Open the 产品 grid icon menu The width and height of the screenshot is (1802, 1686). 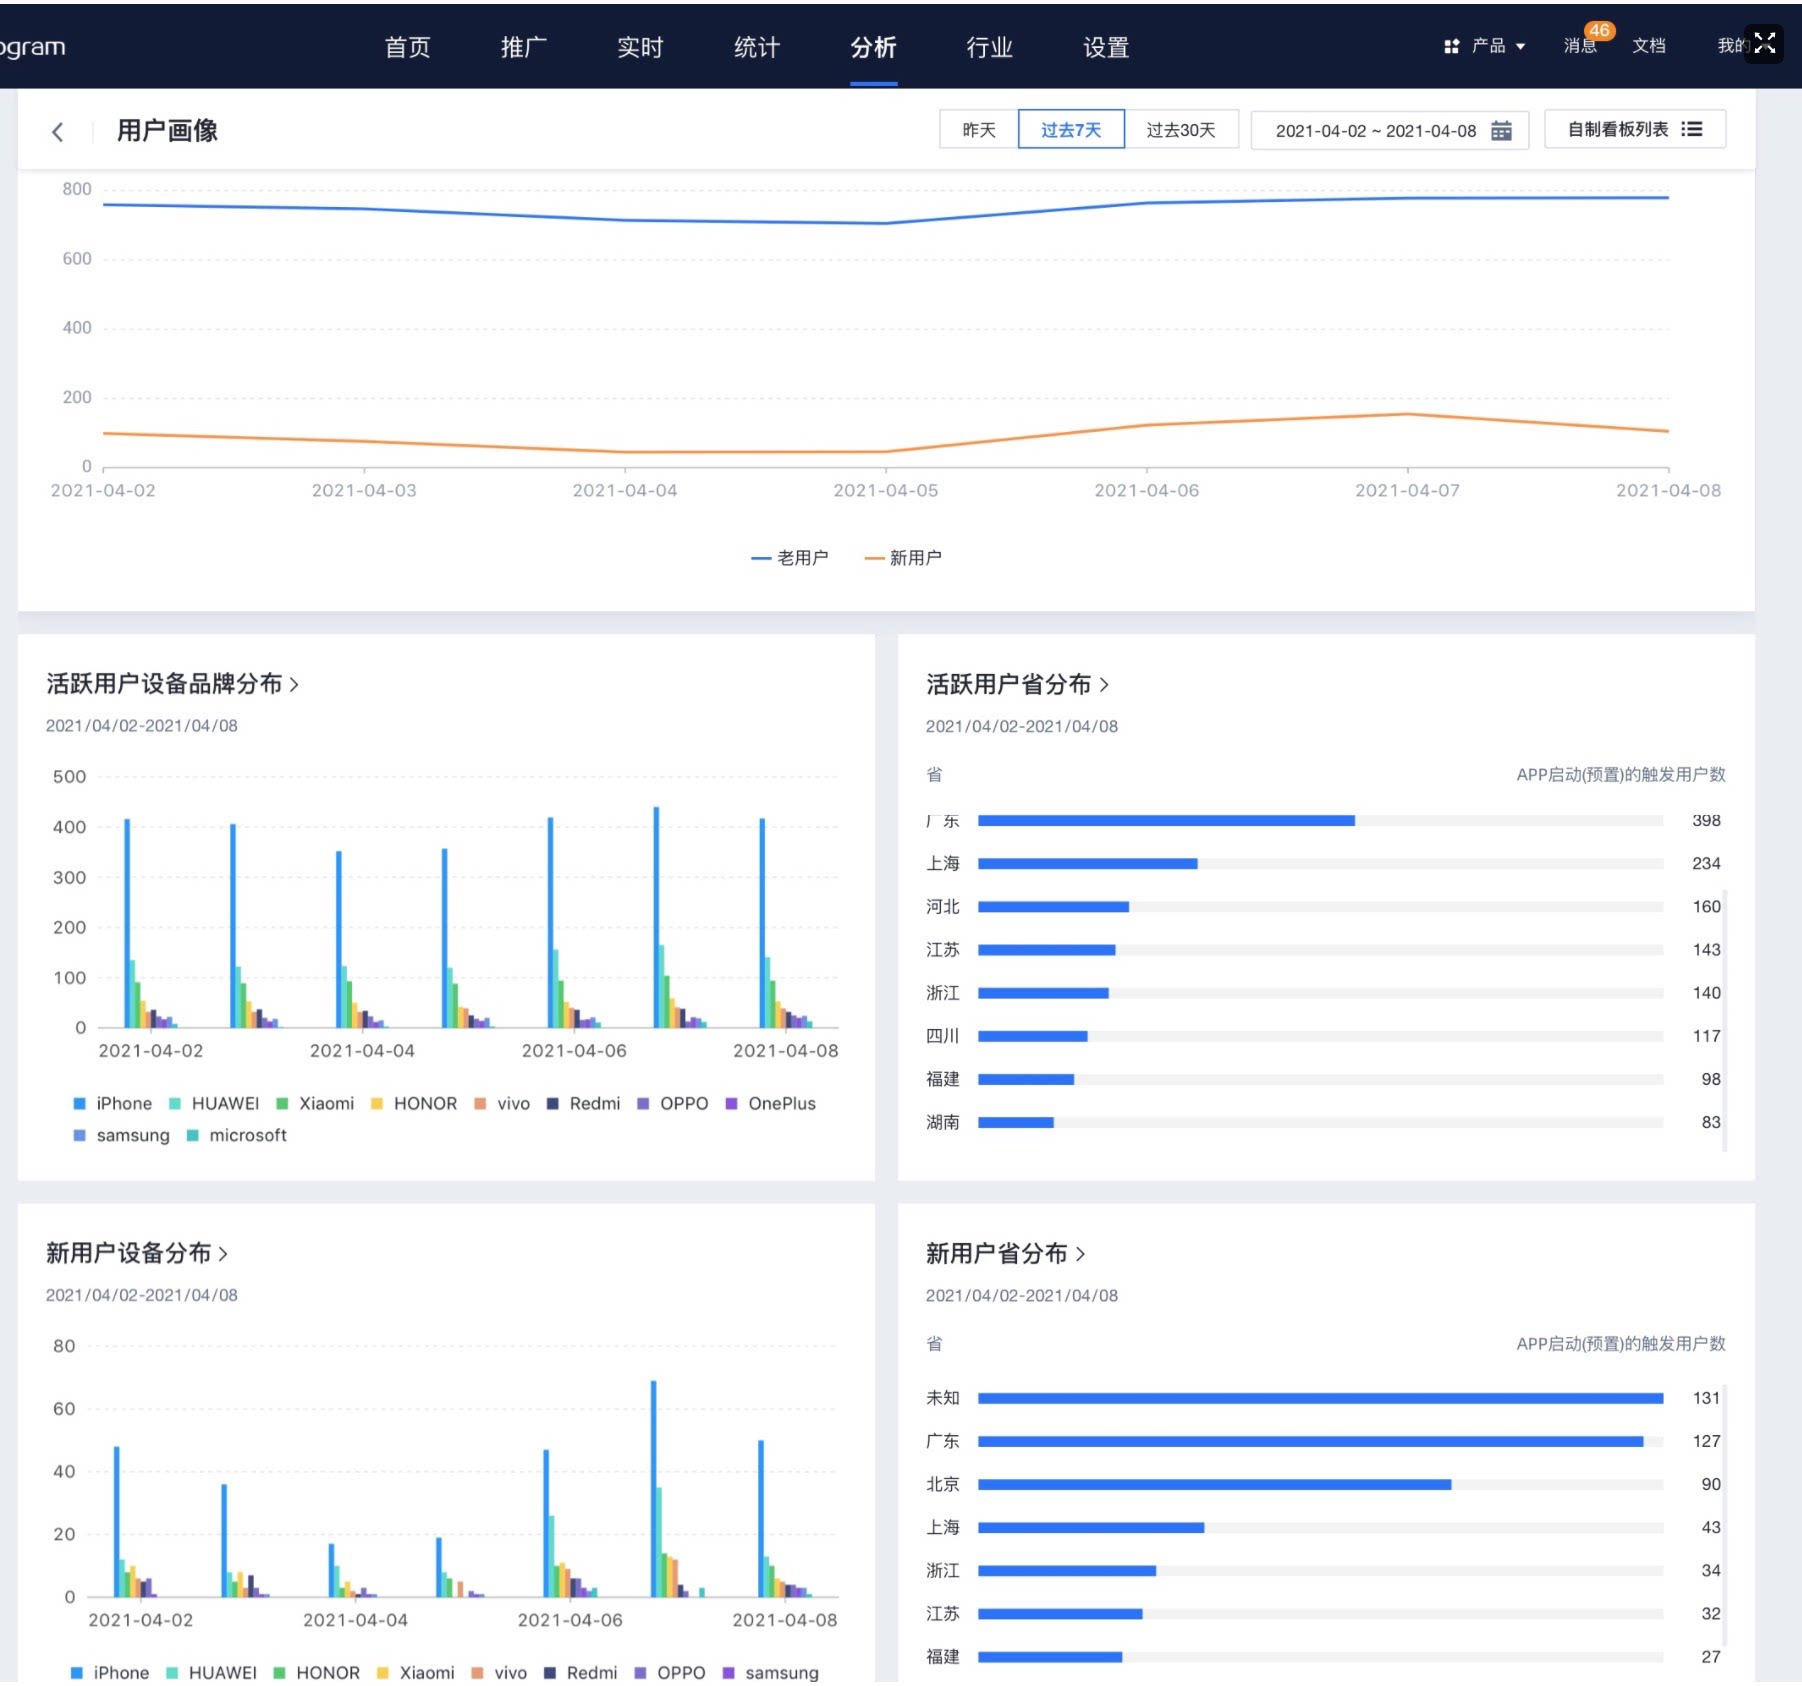(x=1451, y=46)
